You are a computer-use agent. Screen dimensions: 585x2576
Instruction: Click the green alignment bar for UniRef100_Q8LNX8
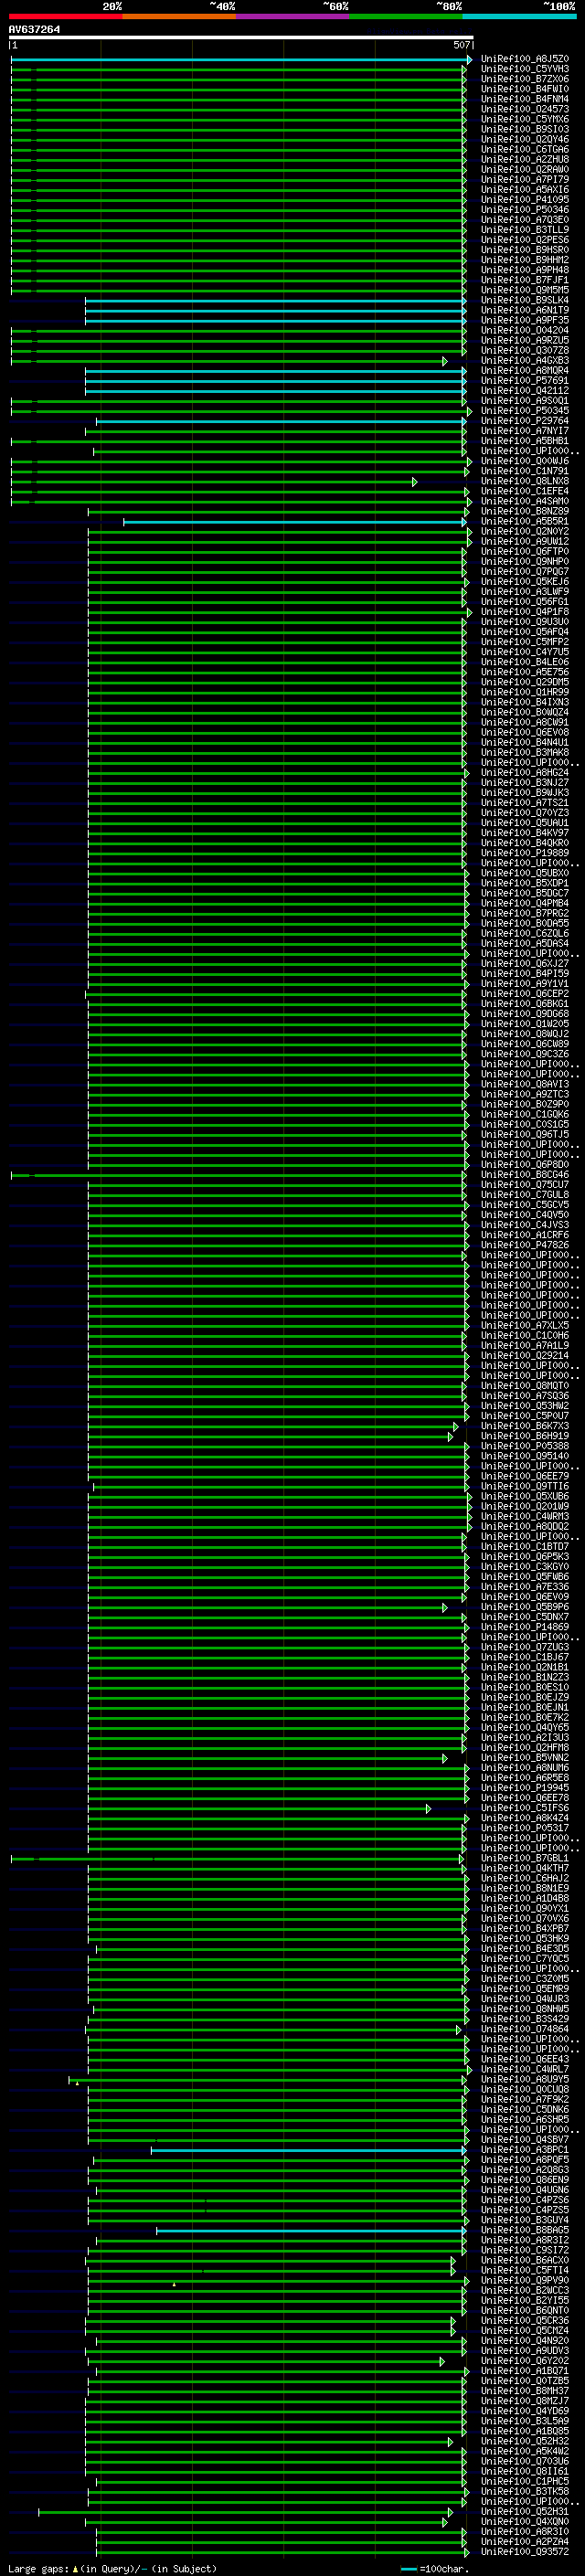214,482
